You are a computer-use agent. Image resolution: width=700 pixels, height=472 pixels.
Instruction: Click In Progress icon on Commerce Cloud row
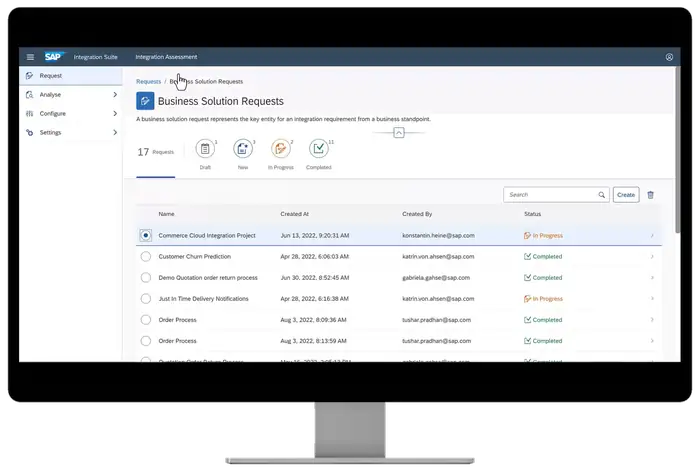[527, 236]
